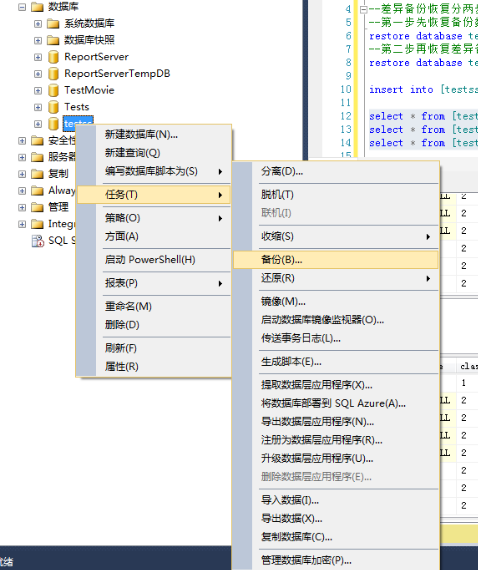The height and width of the screenshot is (570, 478).
Task: Select 提取数据层应用程序(X)...
Action: tap(336, 385)
